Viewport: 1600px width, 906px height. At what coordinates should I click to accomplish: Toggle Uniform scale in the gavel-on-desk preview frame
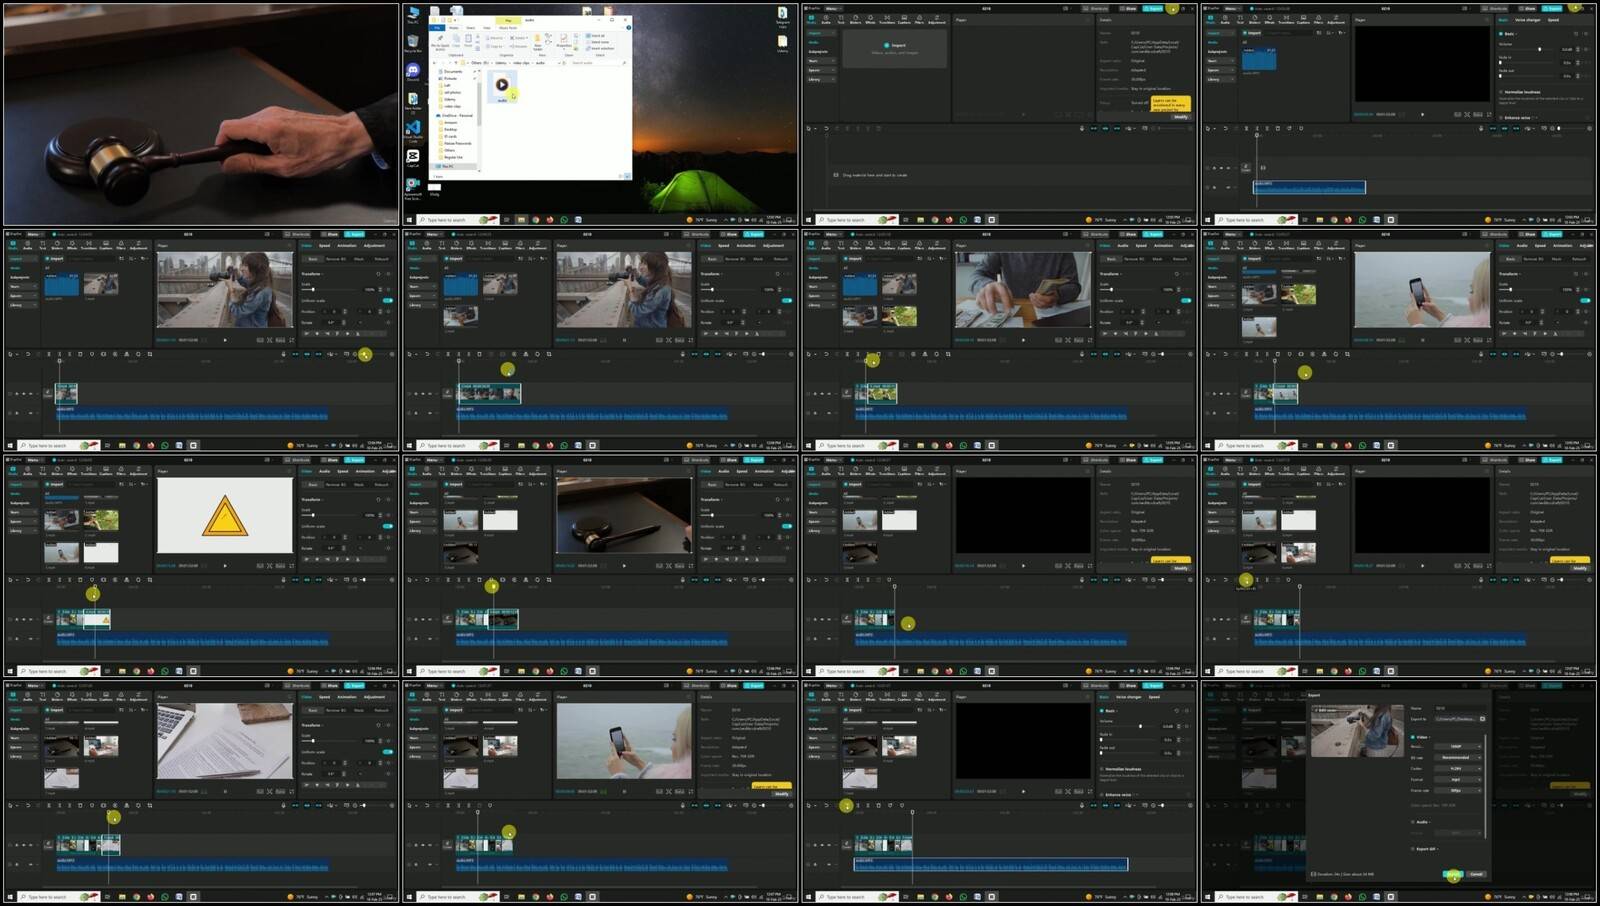click(x=787, y=526)
